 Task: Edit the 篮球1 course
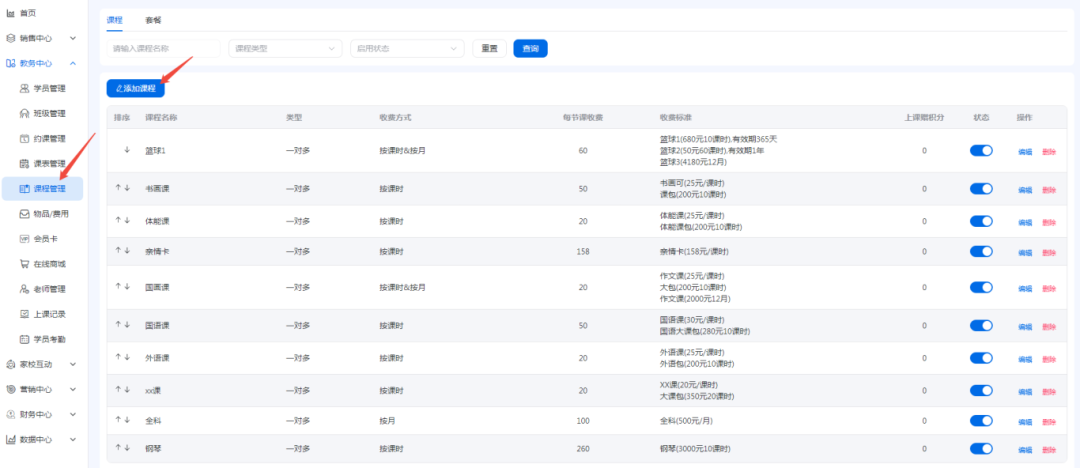pyautogui.click(x=1025, y=152)
